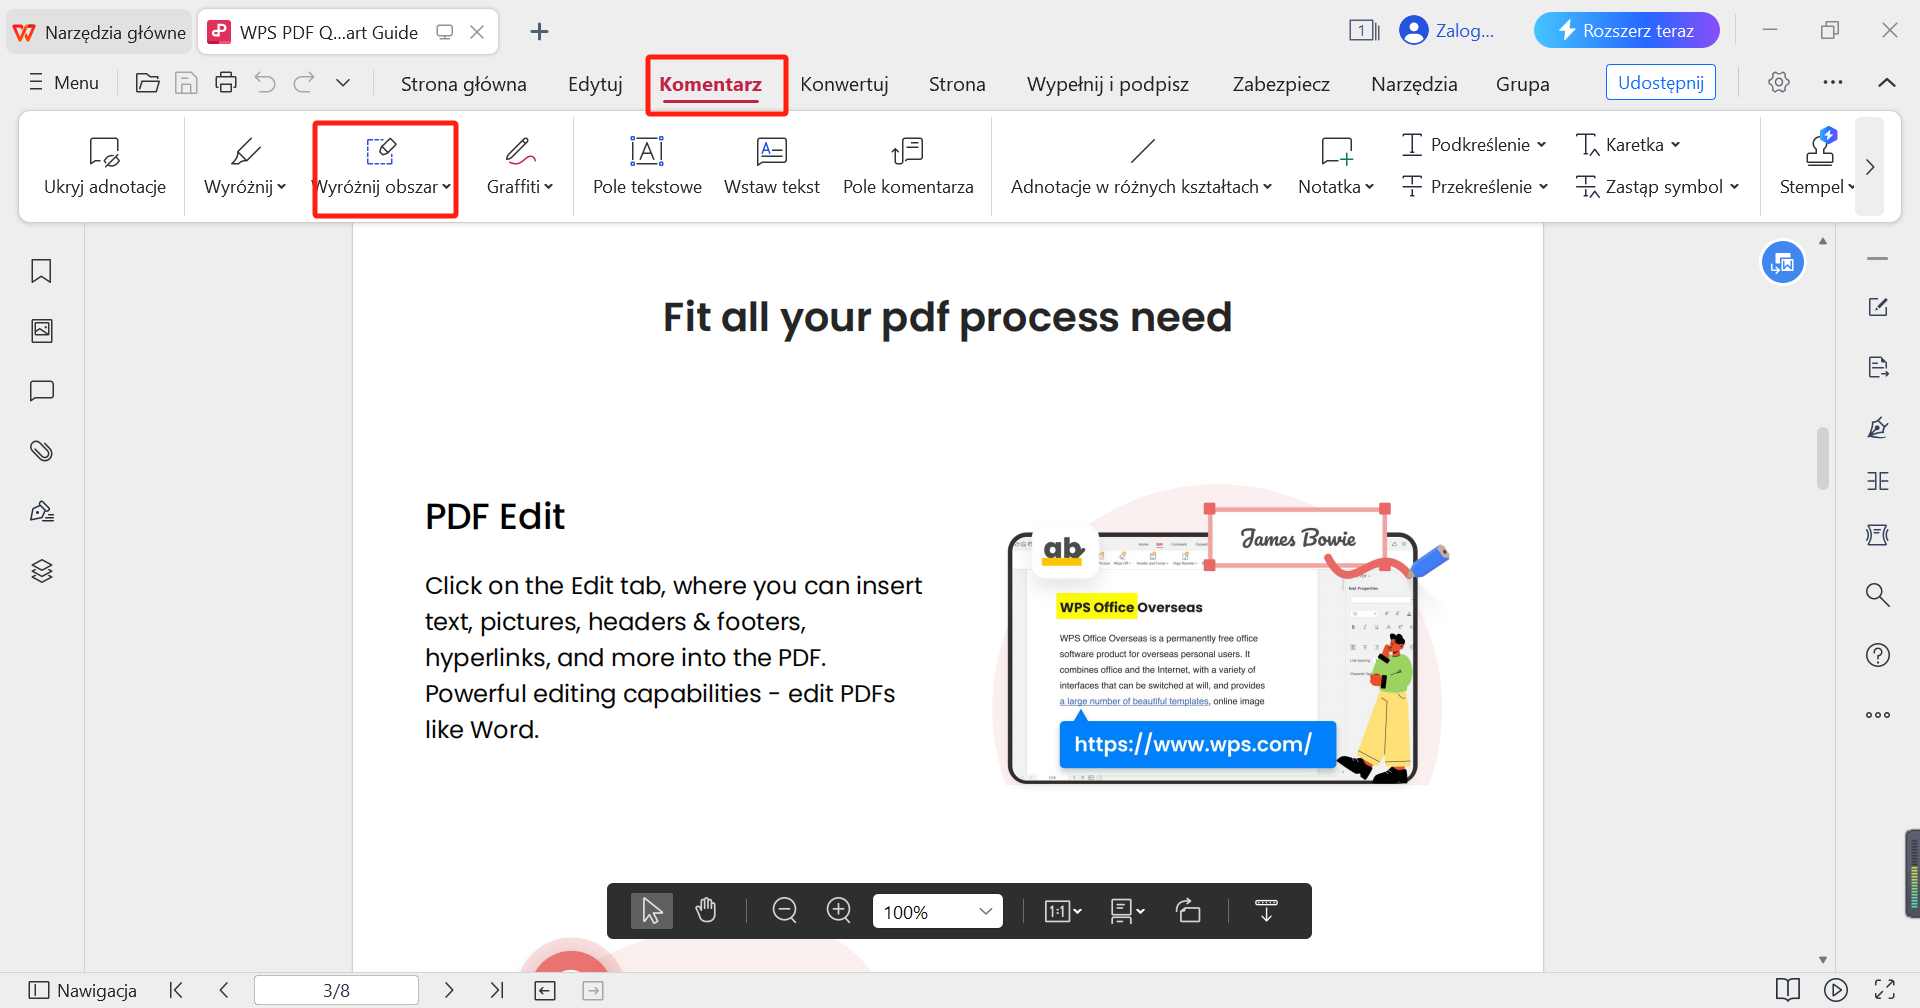This screenshot has height=1008, width=1920.
Task: Add a Pole komentarza callout
Action: (x=908, y=166)
